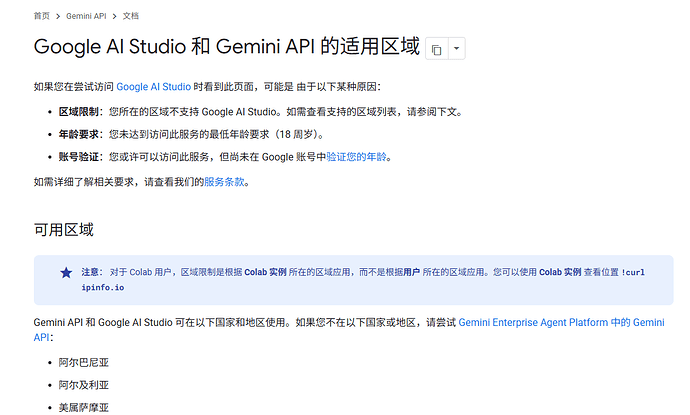Viewport: 690px width, 415px height.
Task: Click the first breadcrumb chevron separator after 首页
Action: [58, 16]
